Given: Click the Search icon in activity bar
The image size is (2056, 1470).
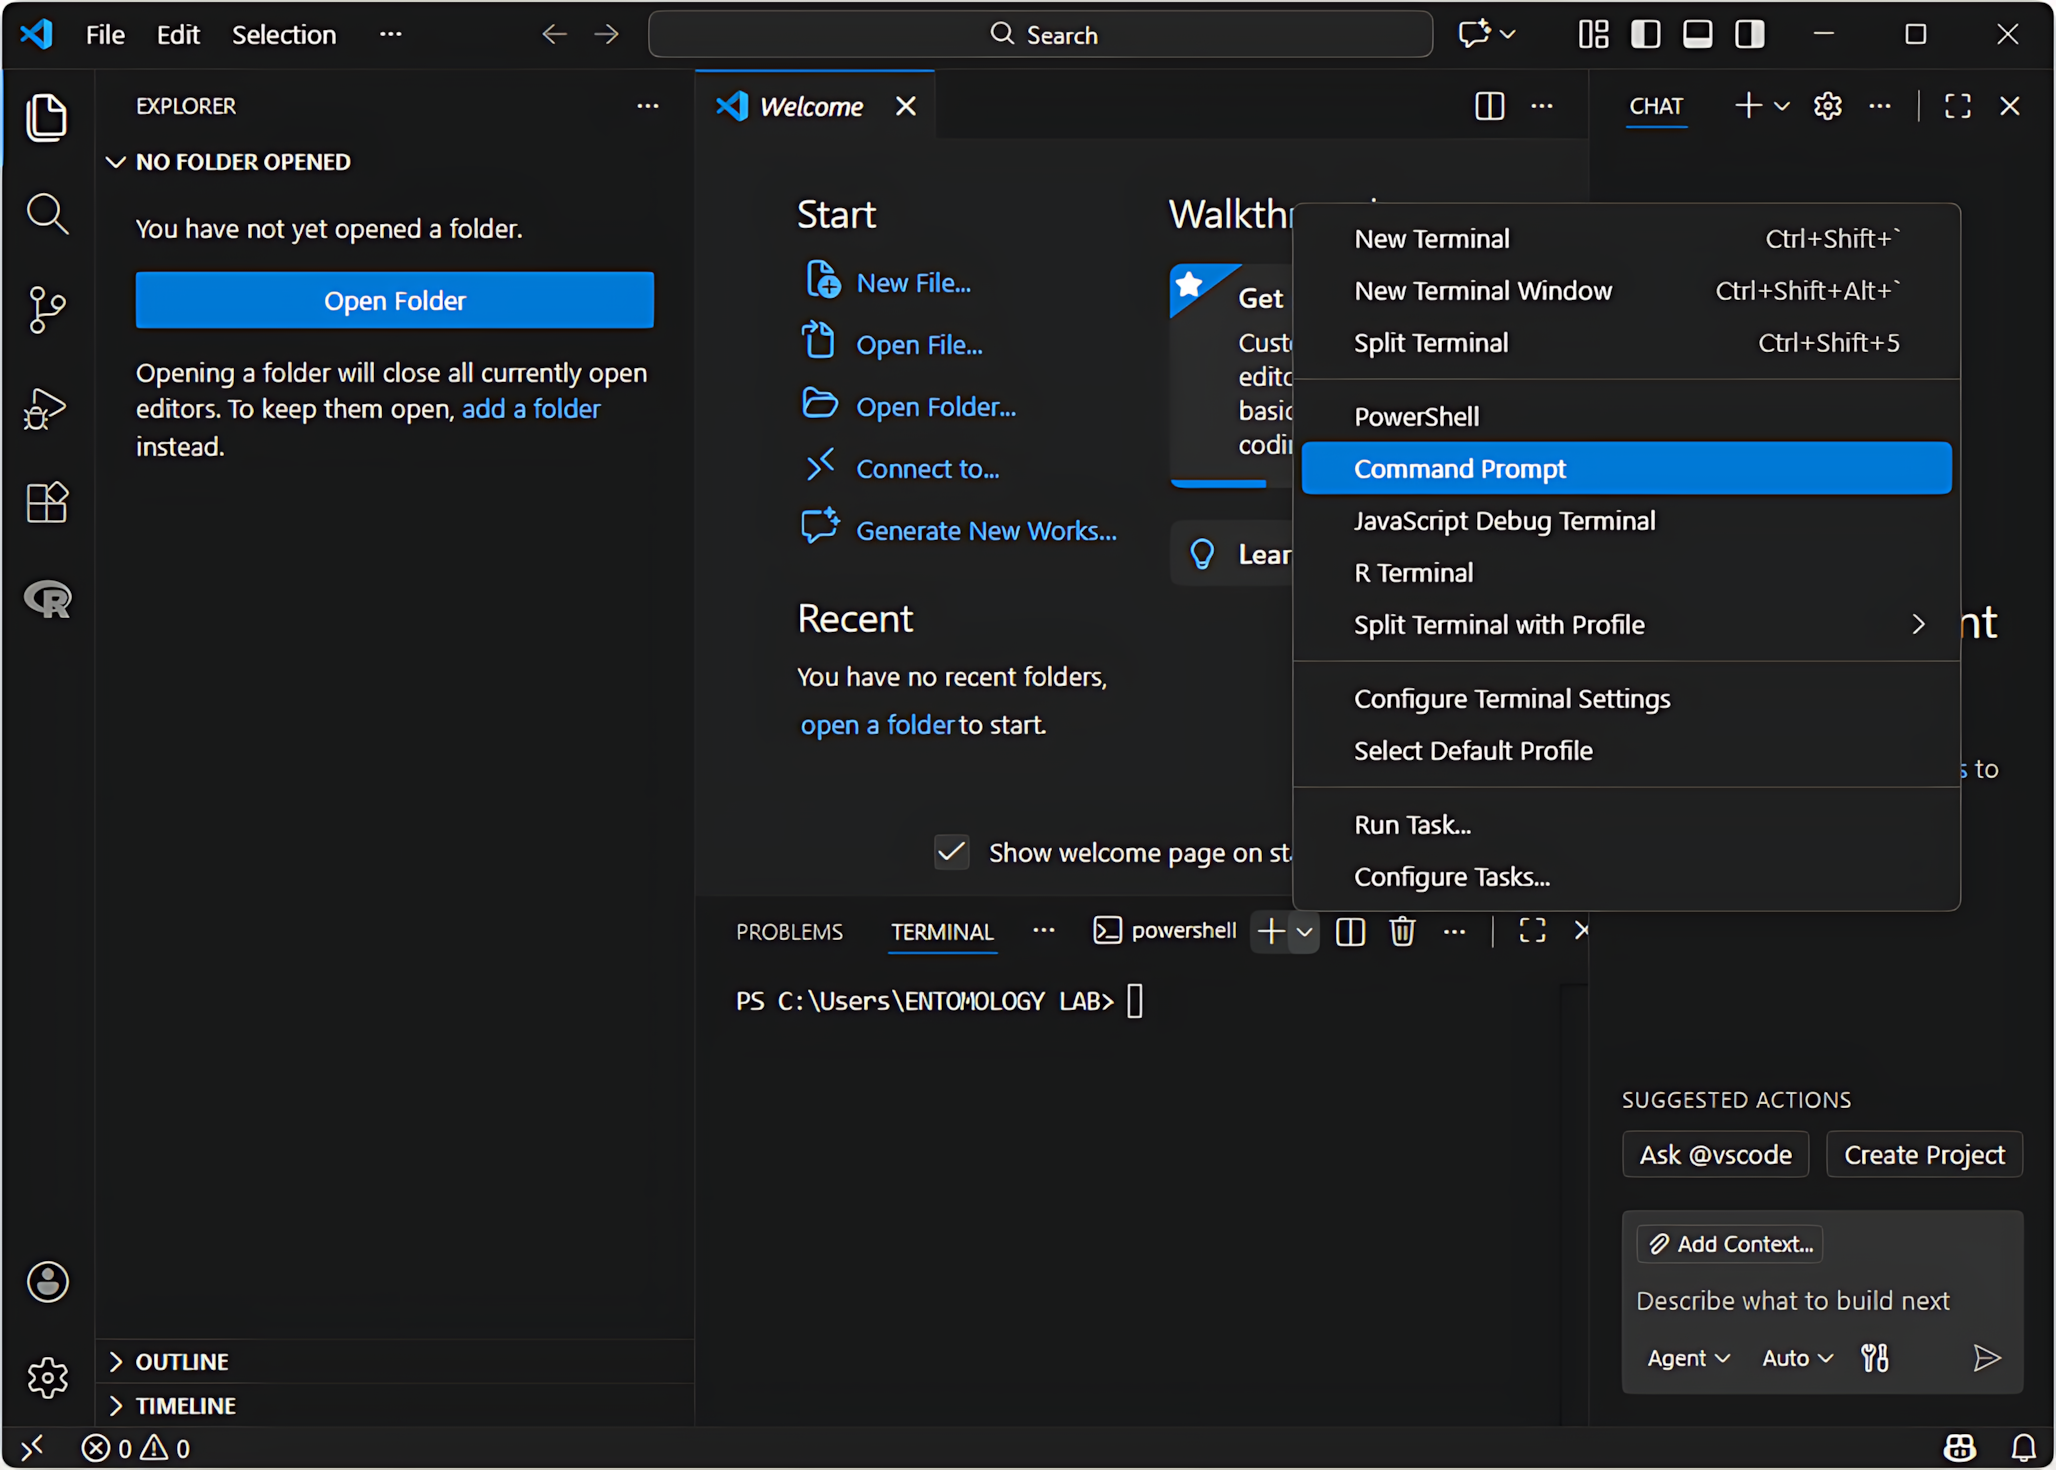Looking at the screenshot, I should 46,213.
